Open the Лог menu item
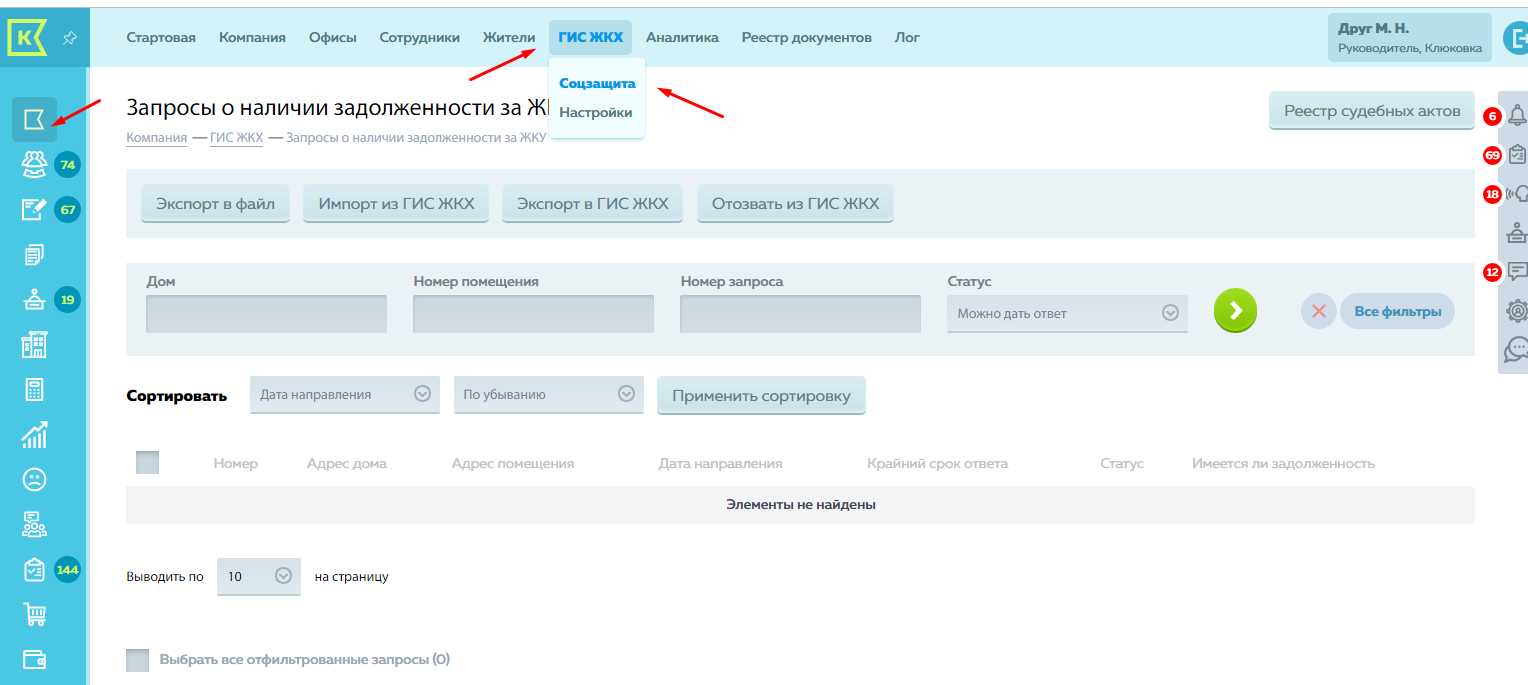Image resolution: width=1528 pixels, height=685 pixels. click(x=907, y=37)
